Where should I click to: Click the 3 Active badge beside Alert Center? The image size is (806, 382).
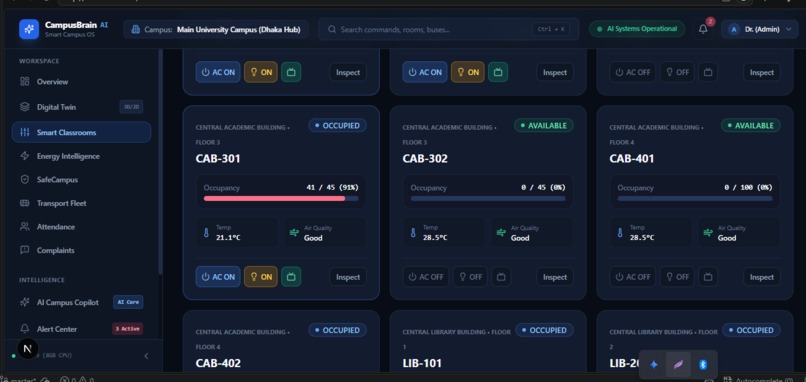coord(127,329)
